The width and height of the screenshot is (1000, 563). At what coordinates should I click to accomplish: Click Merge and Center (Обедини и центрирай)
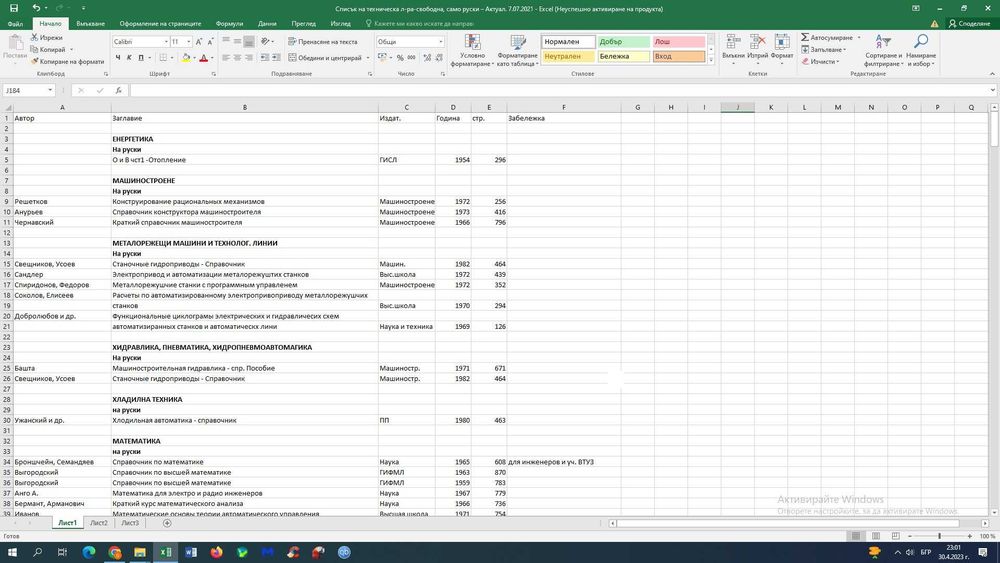(x=325, y=57)
